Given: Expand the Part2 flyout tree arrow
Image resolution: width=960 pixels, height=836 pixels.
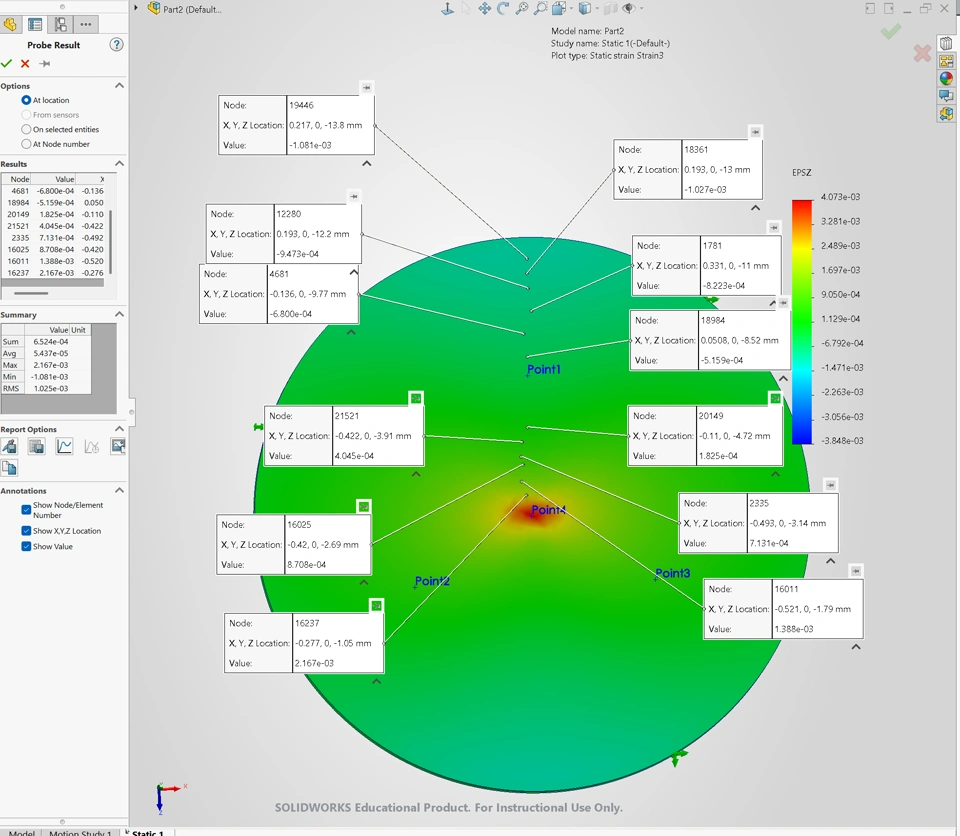Looking at the screenshot, I should (x=136, y=8).
